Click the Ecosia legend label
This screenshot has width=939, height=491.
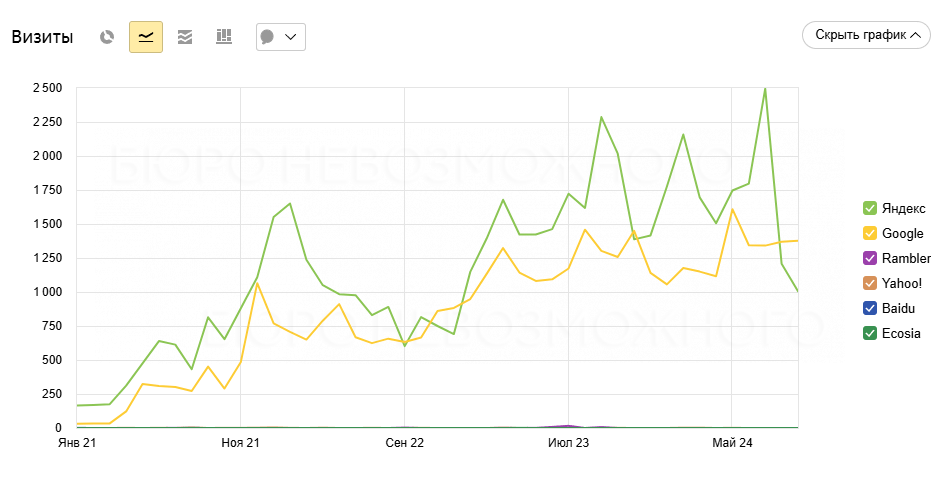[901, 333]
